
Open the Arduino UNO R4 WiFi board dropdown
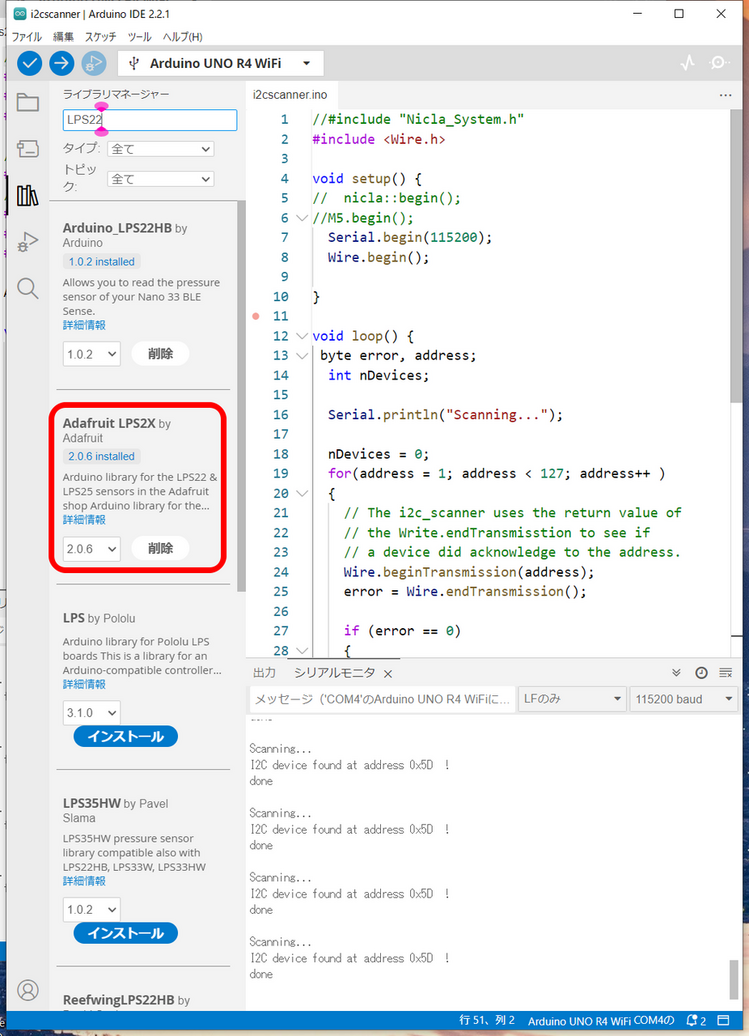point(221,63)
